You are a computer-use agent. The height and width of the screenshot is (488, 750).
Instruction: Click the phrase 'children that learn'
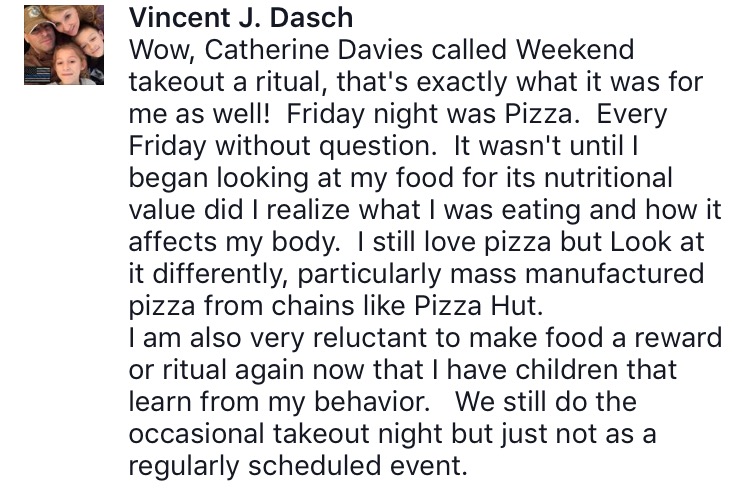tap(596, 370)
